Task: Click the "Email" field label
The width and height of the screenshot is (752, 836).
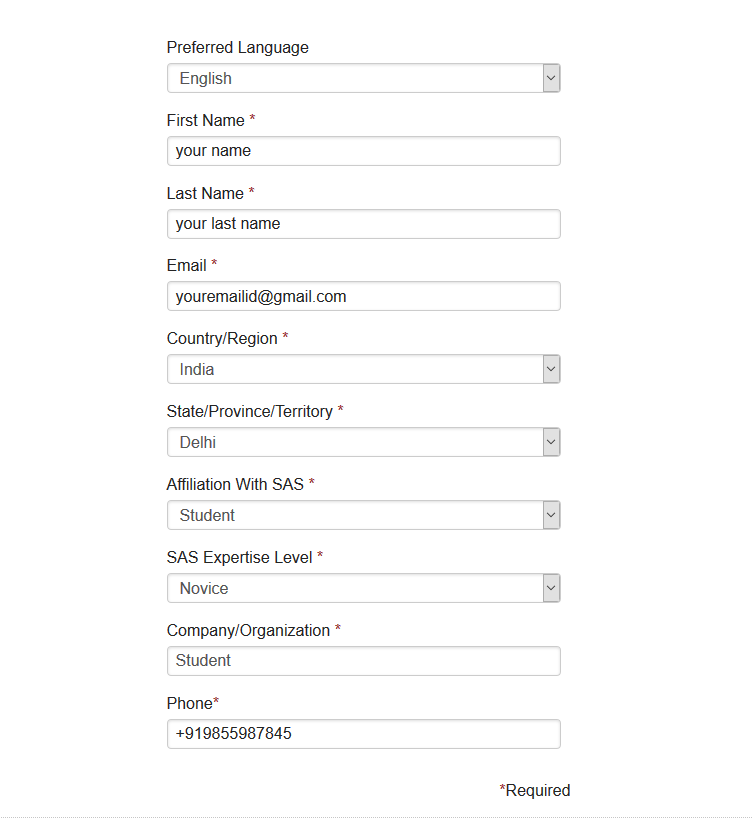Action: (x=186, y=265)
